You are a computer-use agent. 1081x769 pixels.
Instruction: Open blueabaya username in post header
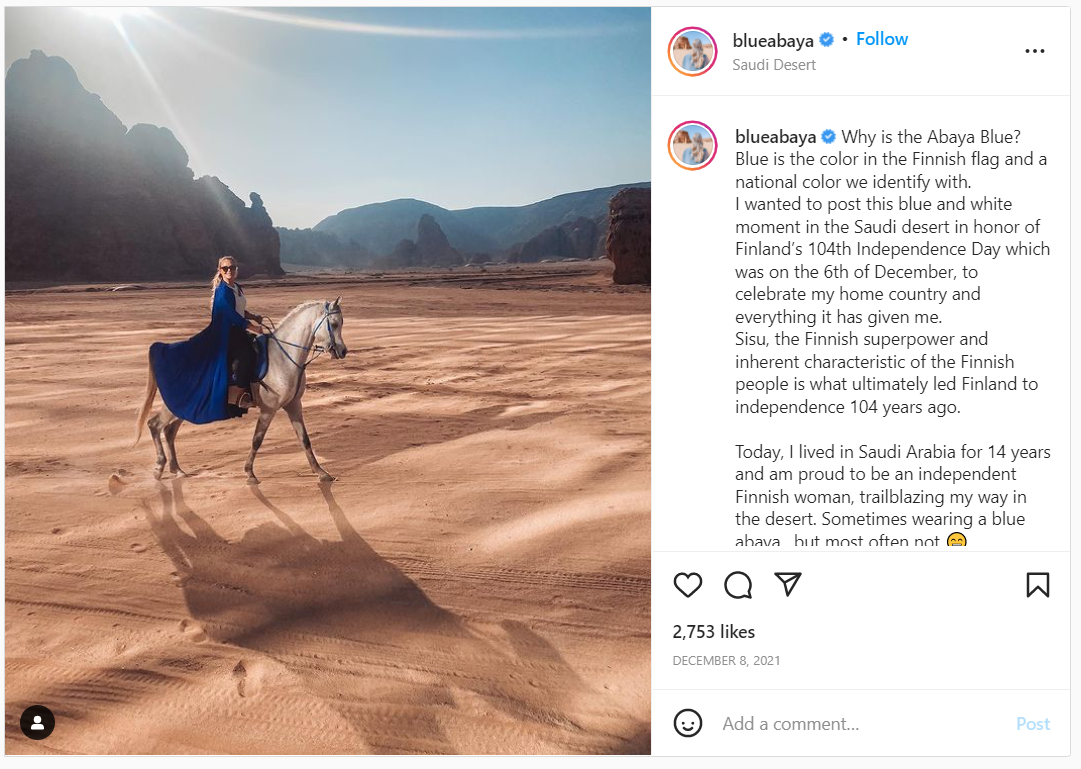[773, 41]
